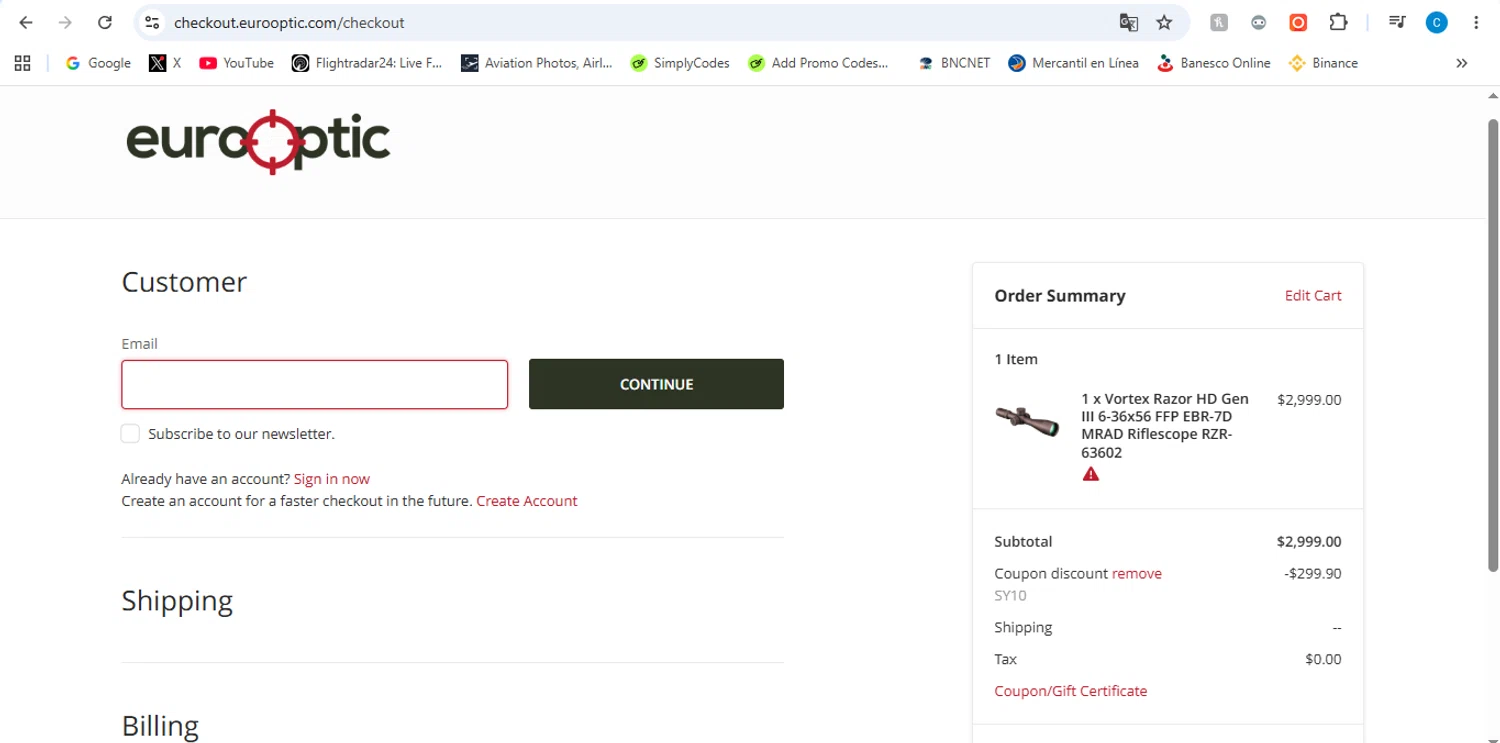Image resolution: width=1500 pixels, height=743 pixels.
Task: Reload the checkout page
Action: [104, 22]
